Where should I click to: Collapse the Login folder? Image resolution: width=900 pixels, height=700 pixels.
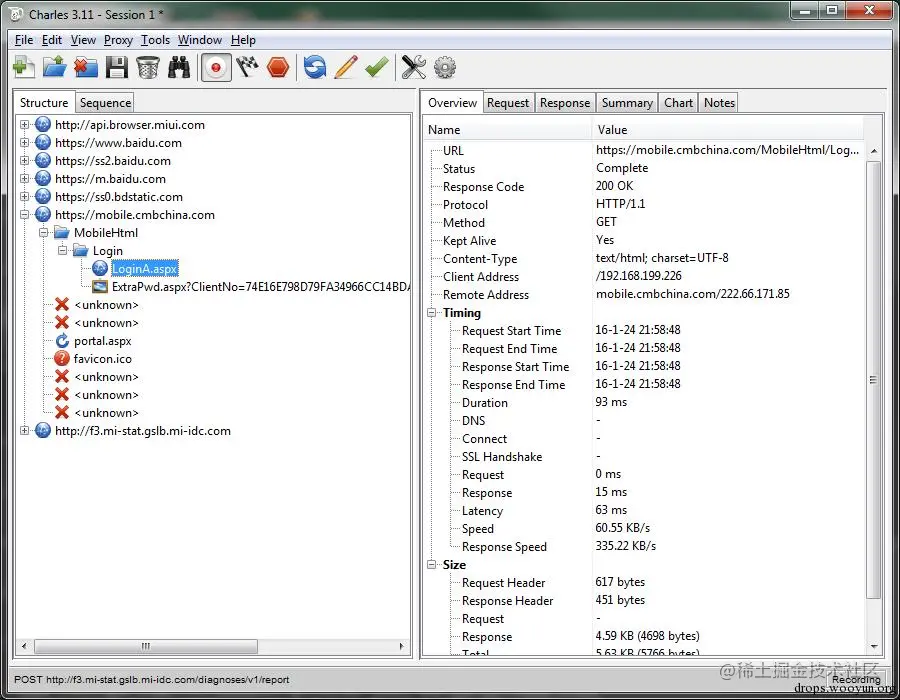(x=63, y=251)
